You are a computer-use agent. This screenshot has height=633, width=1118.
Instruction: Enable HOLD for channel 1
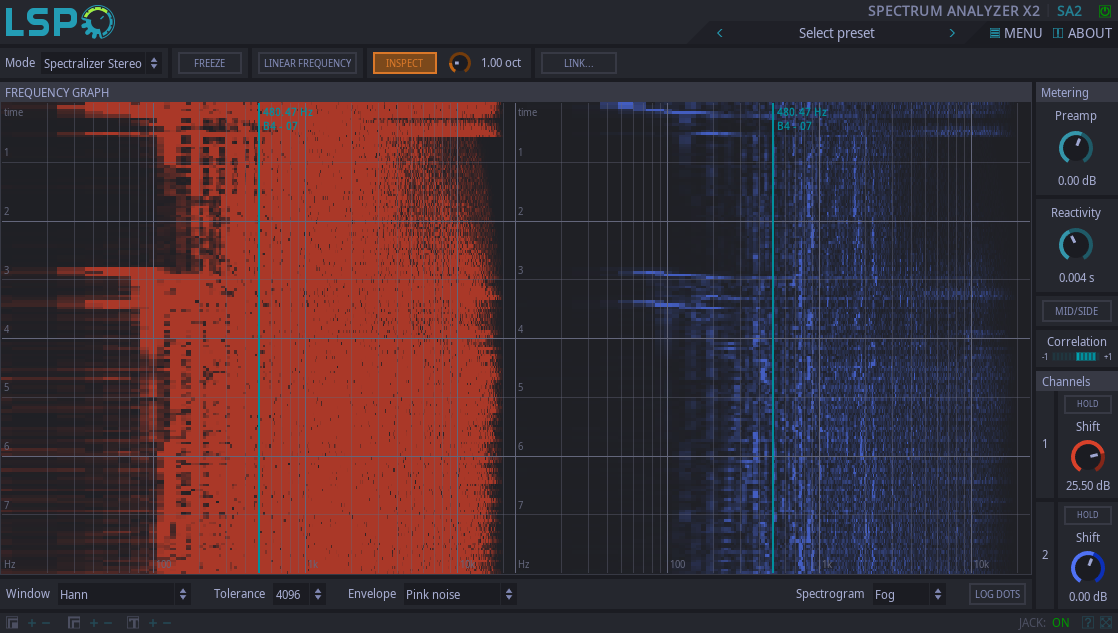[1087, 404]
